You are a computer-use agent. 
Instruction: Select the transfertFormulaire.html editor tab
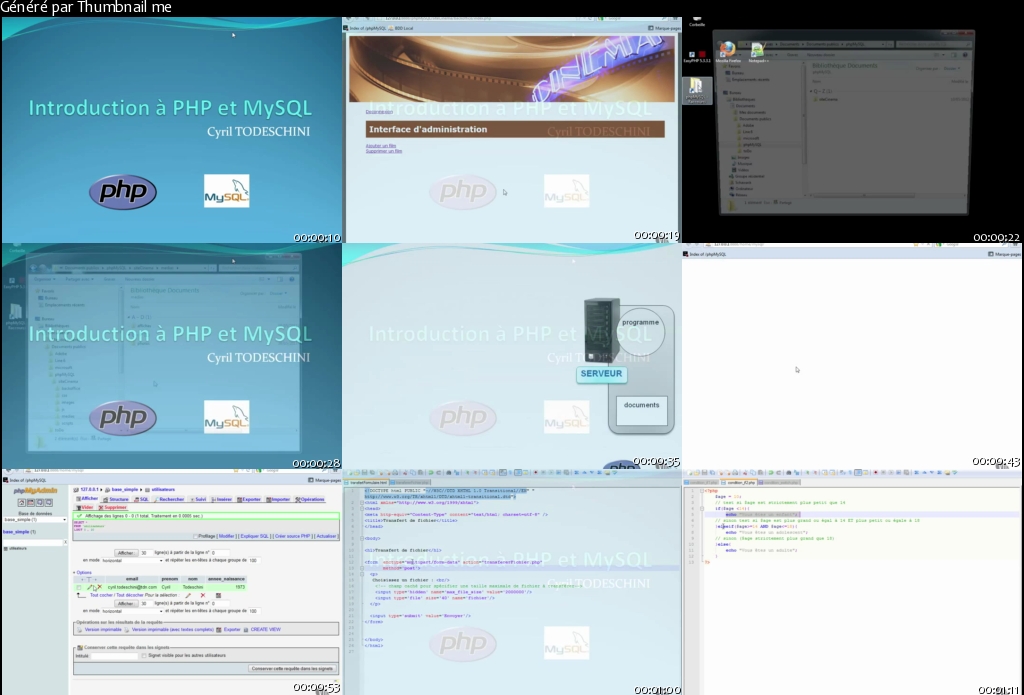367,483
